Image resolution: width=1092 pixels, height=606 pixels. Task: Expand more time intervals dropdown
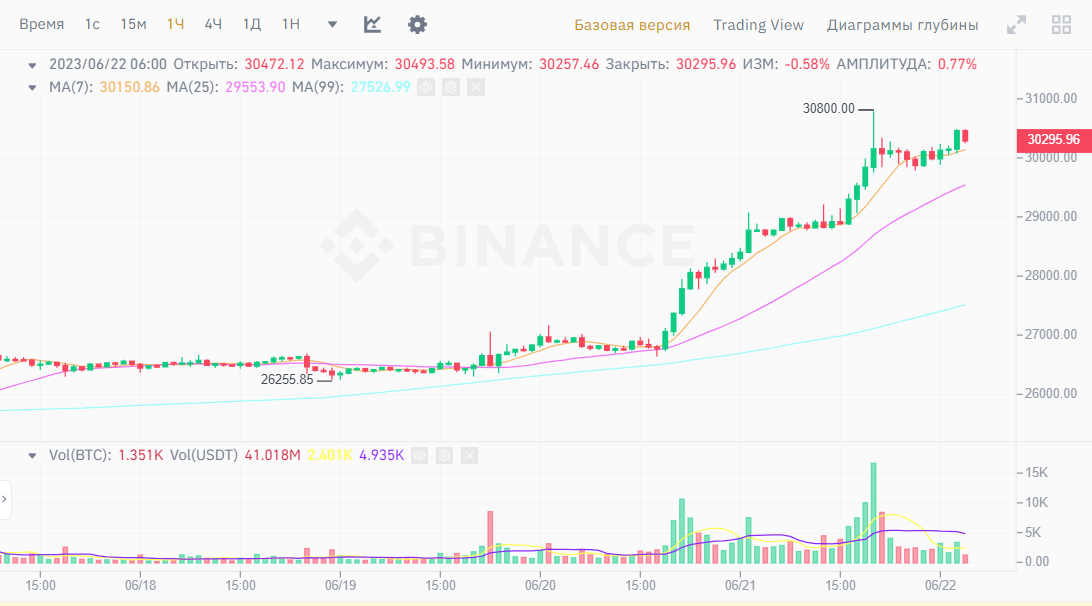(x=332, y=24)
